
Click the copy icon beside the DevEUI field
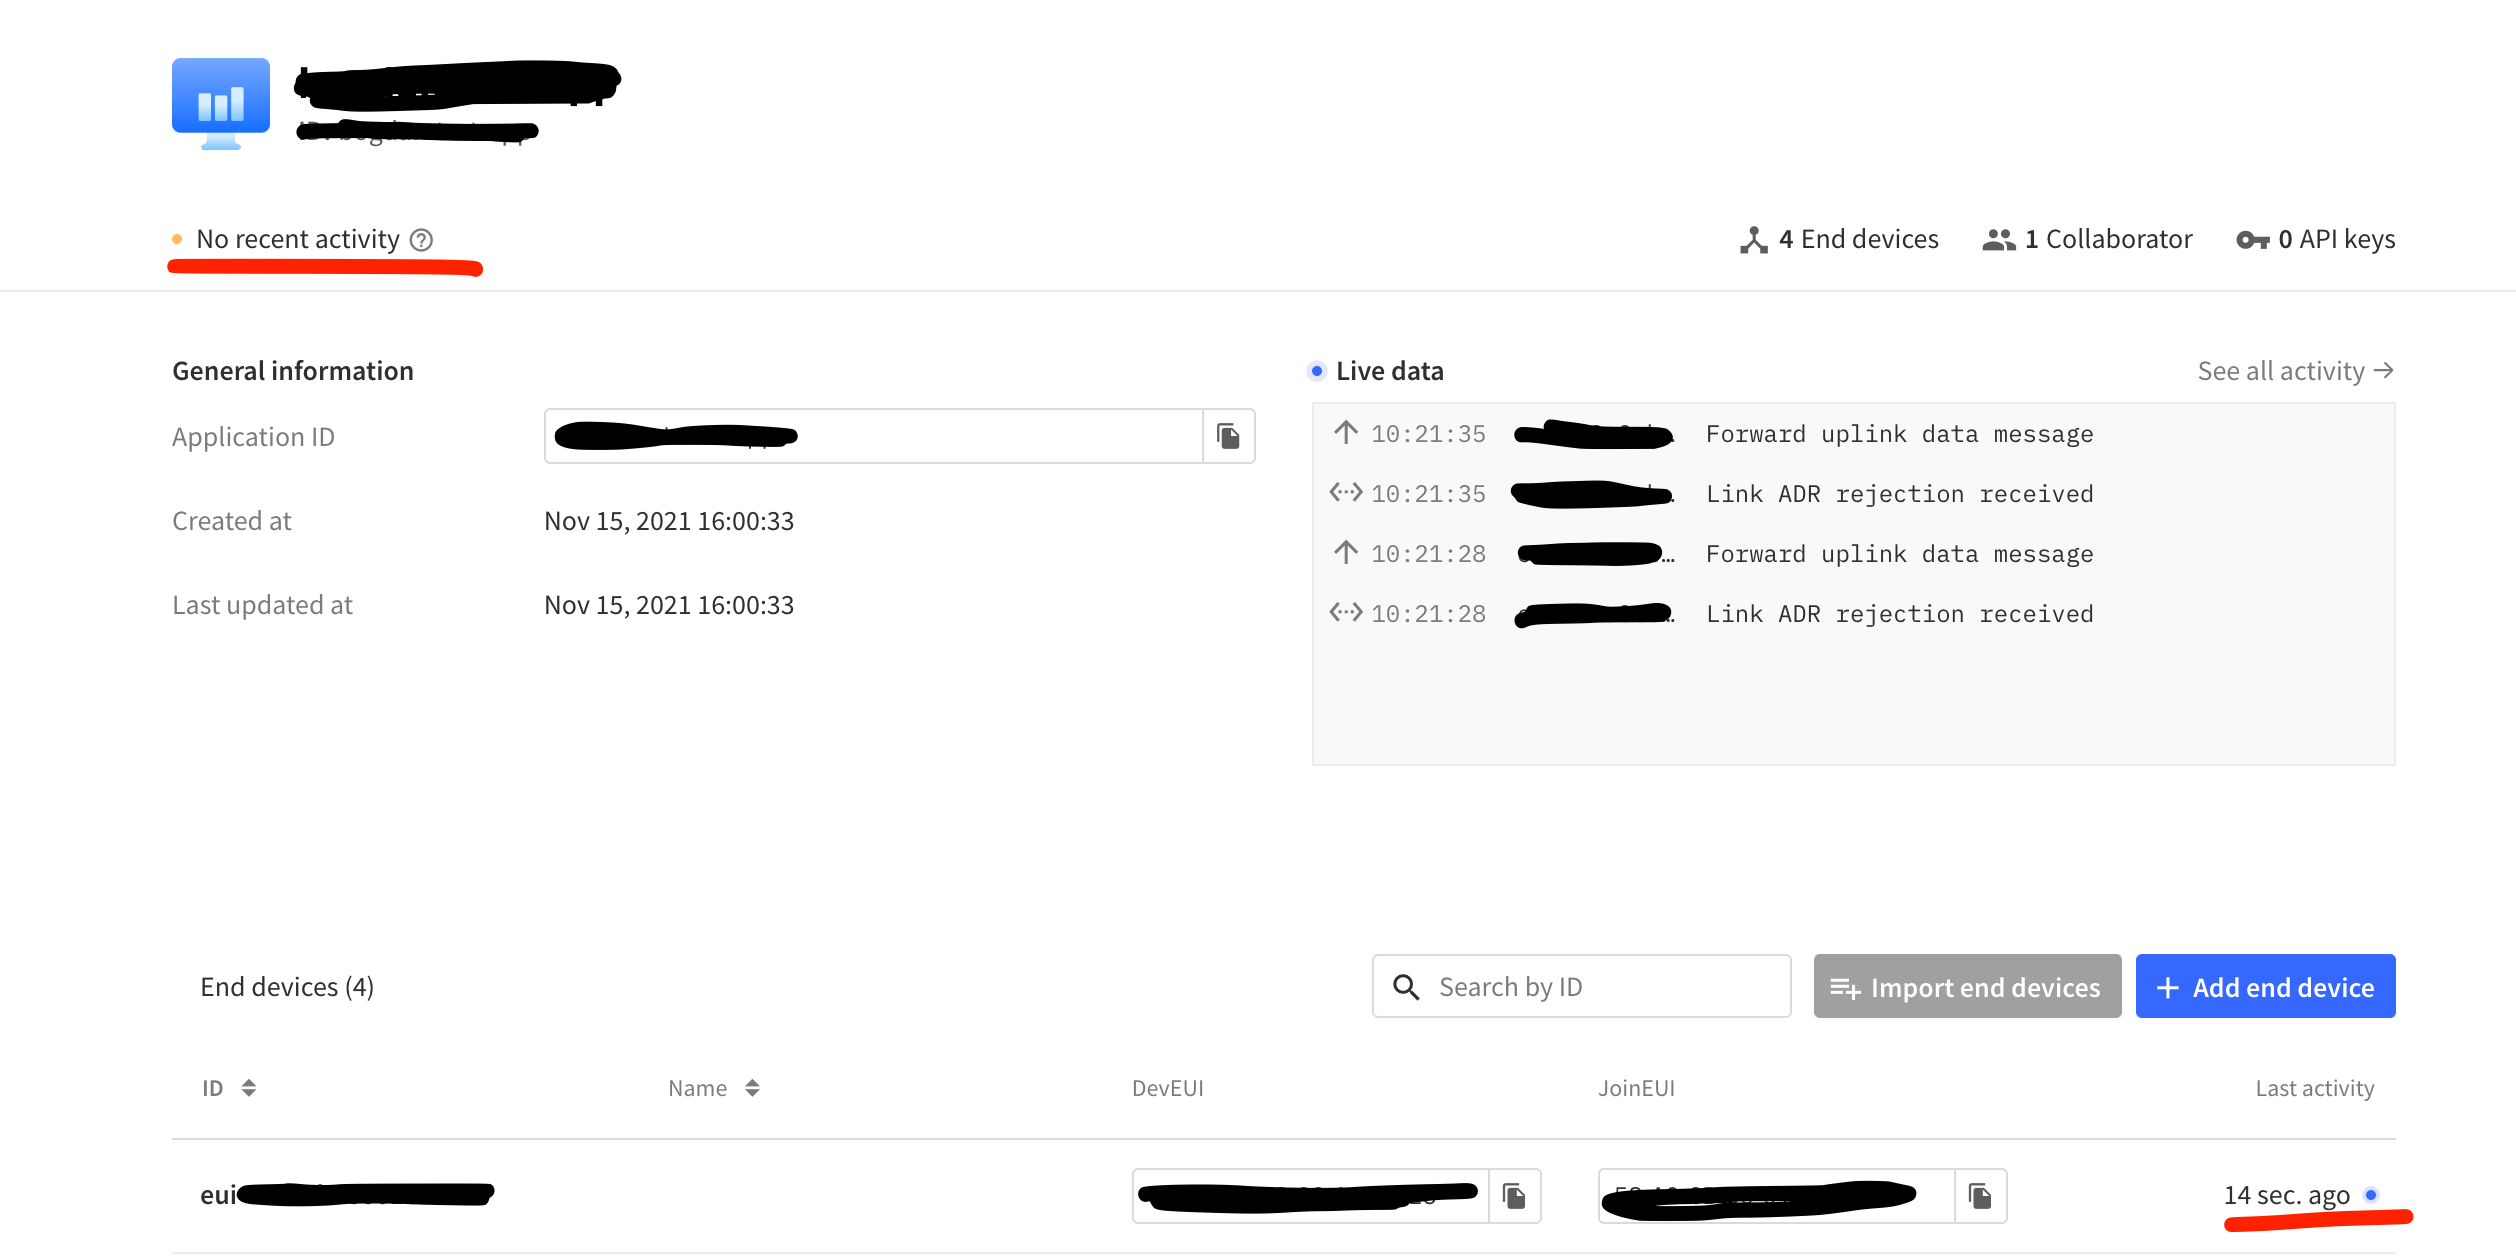(x=1513, y=1195)
